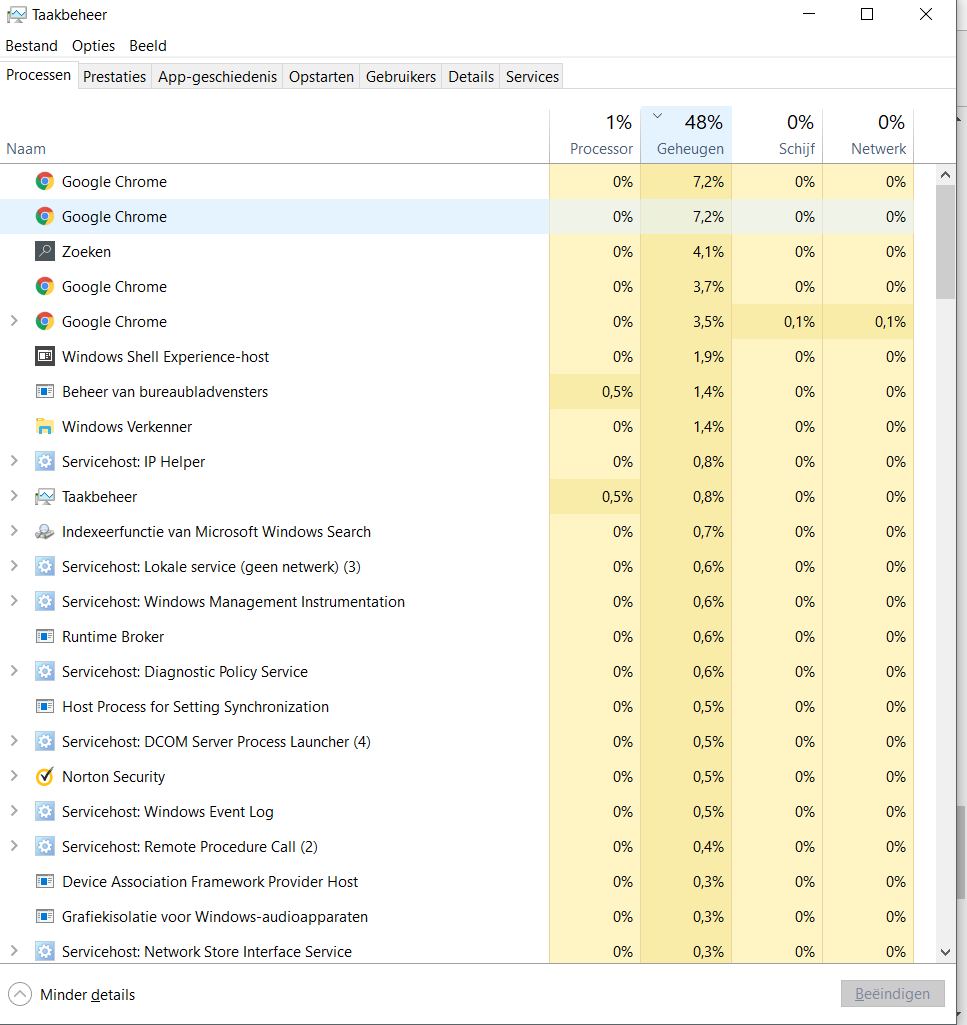Collapse view using Minder details arrow

point(20,994)
